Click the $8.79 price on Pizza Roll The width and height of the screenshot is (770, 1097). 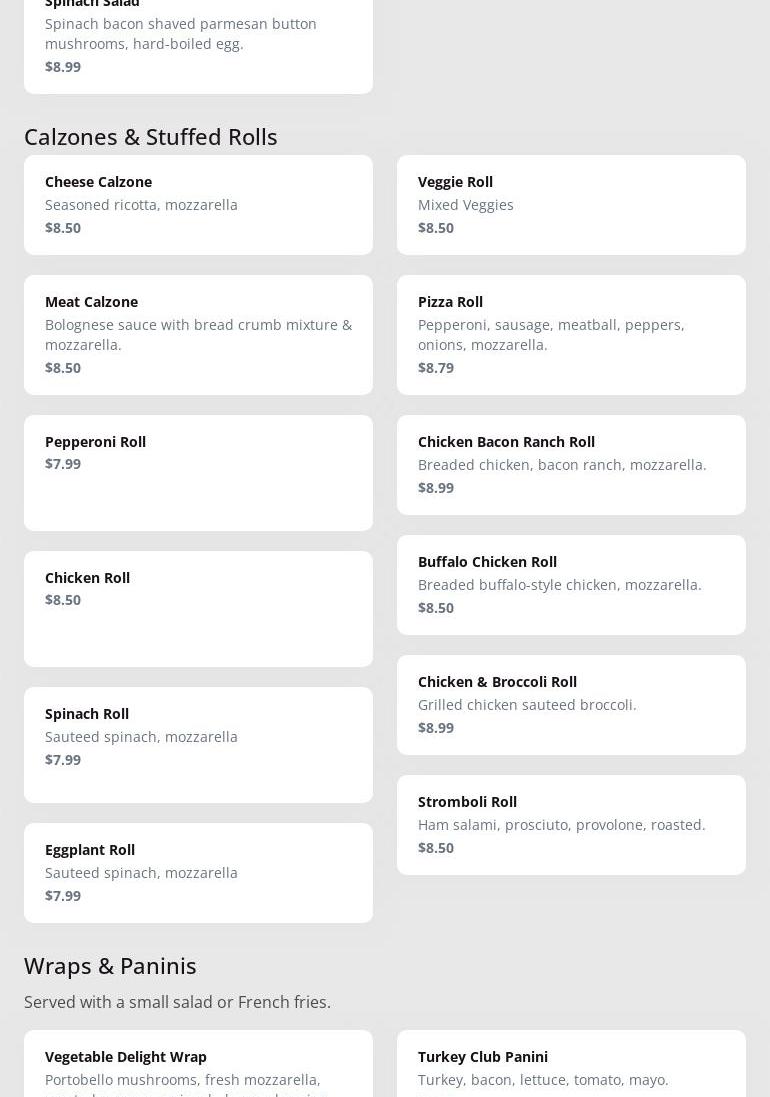(436, 368)
